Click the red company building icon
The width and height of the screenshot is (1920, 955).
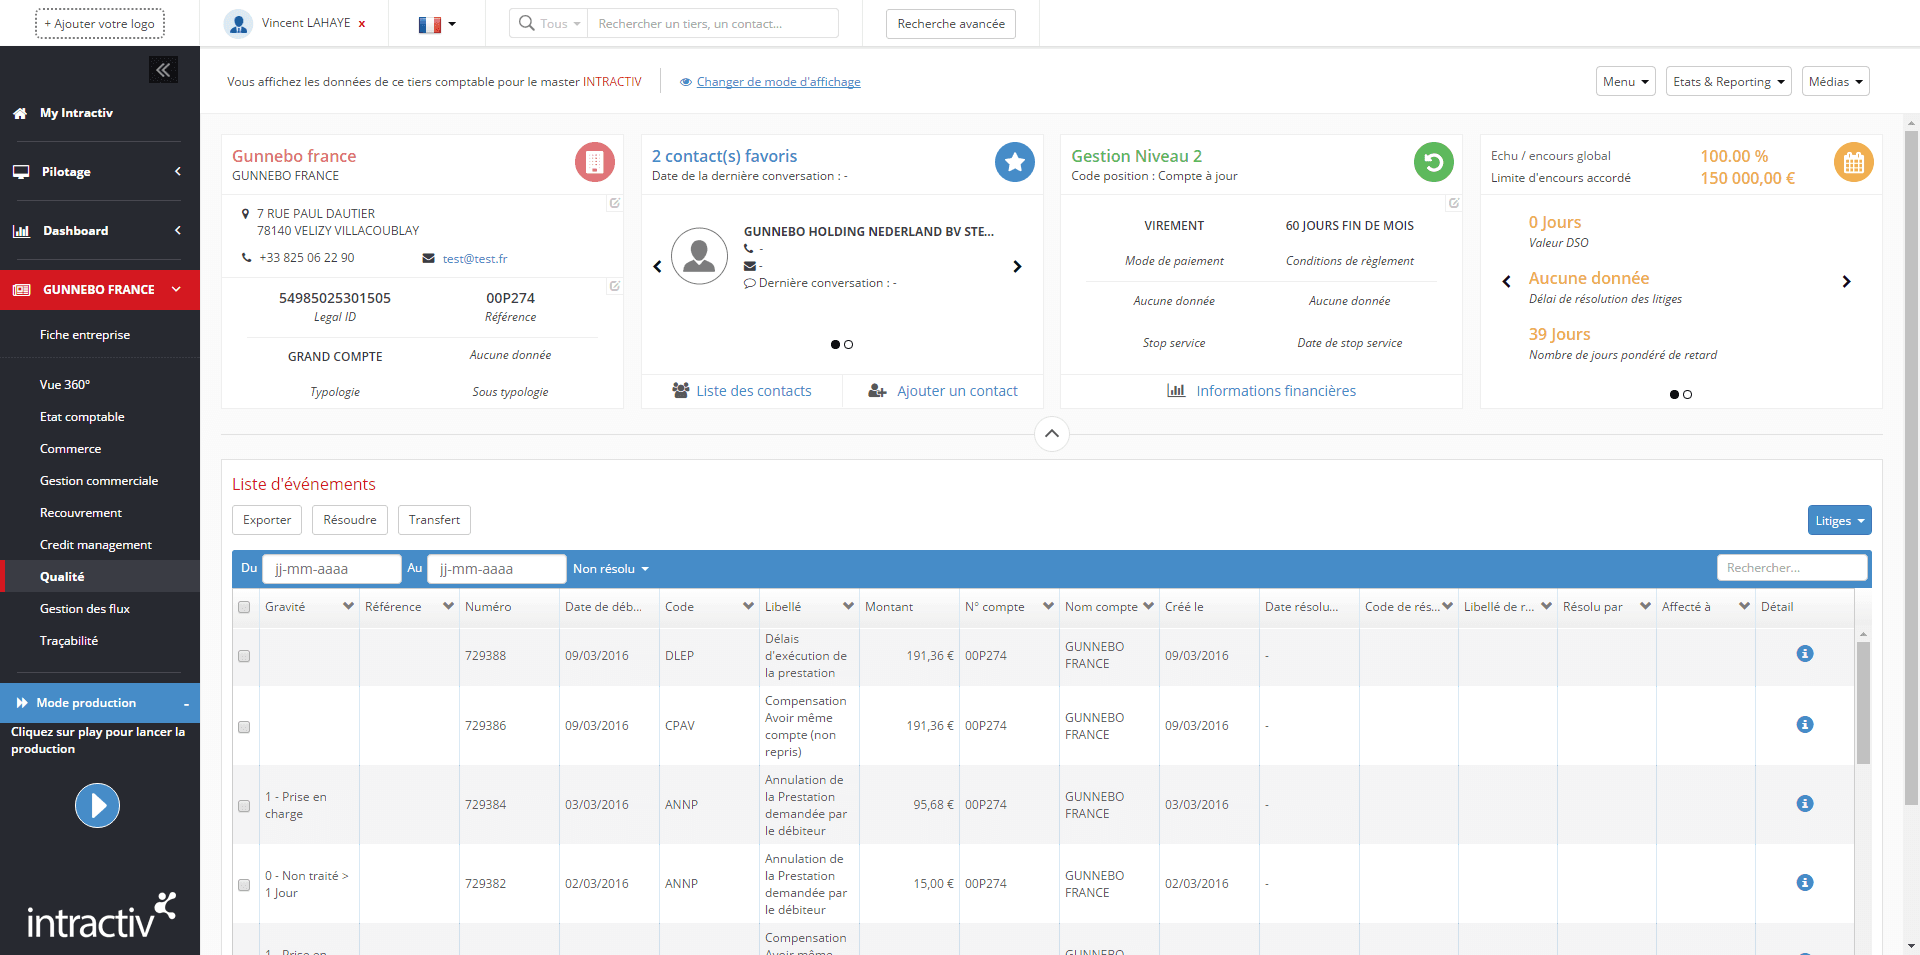[594, 162]
